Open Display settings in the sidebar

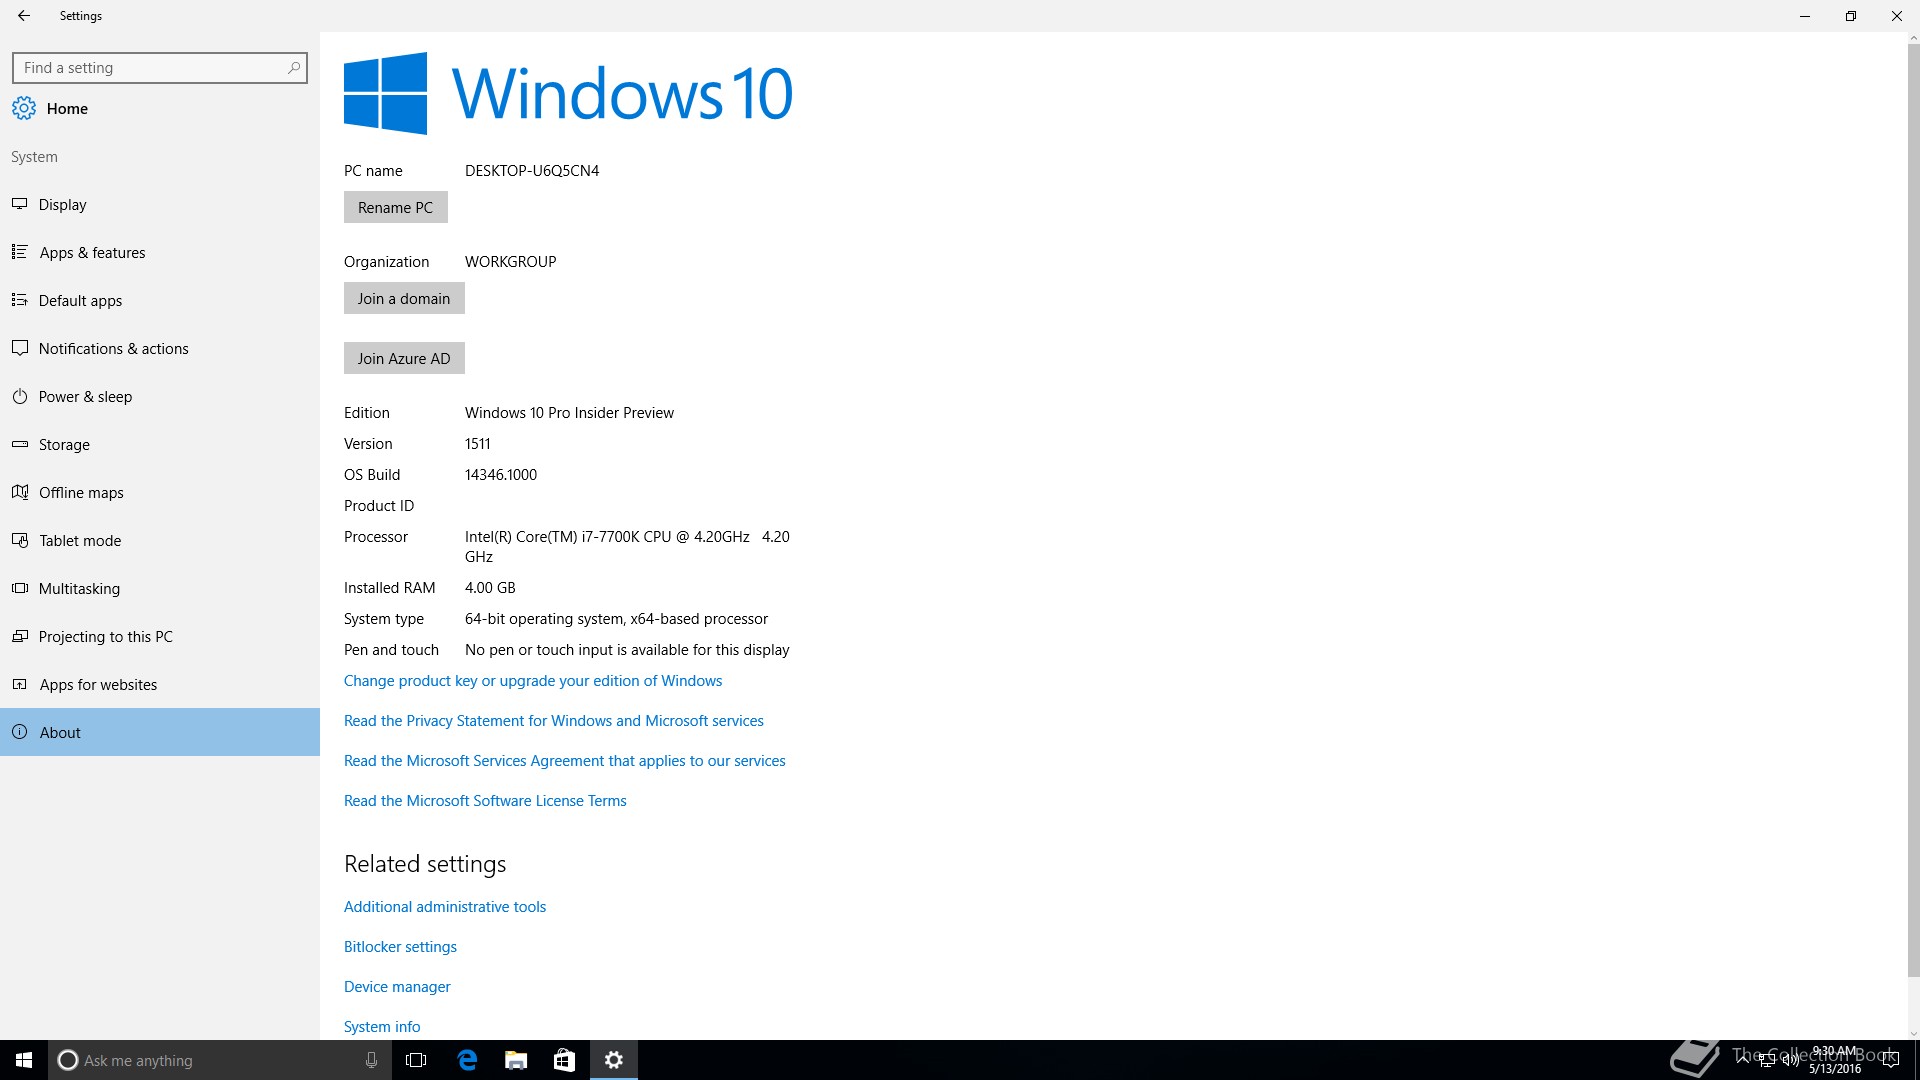(160, 204)
